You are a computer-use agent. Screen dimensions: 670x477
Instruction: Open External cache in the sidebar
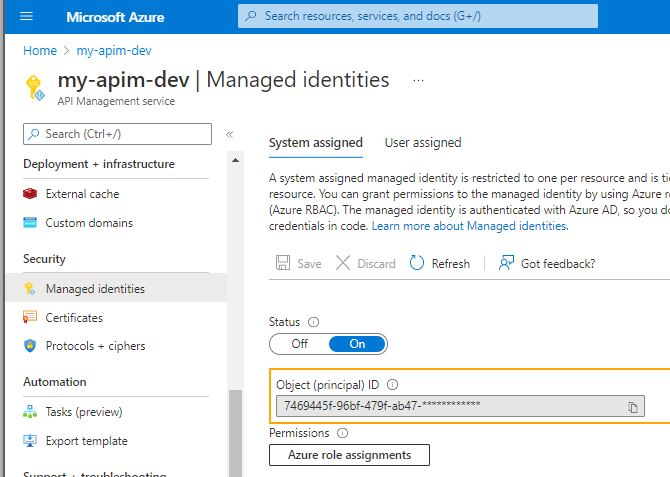116,194
